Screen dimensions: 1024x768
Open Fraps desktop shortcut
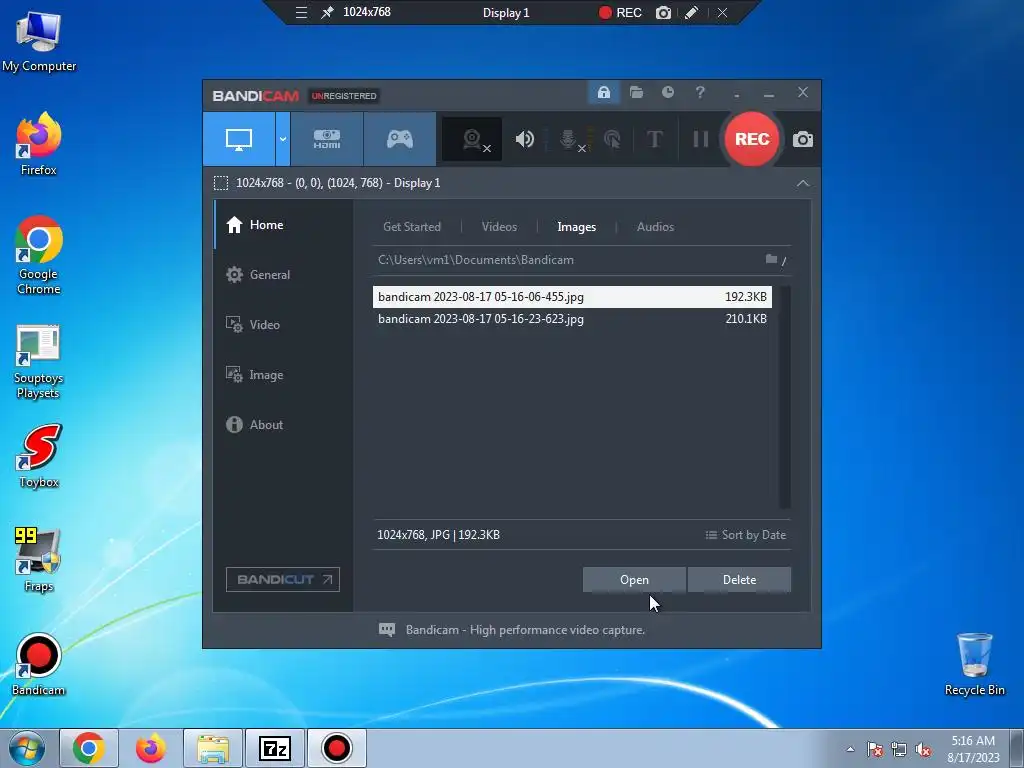[39, 560]
